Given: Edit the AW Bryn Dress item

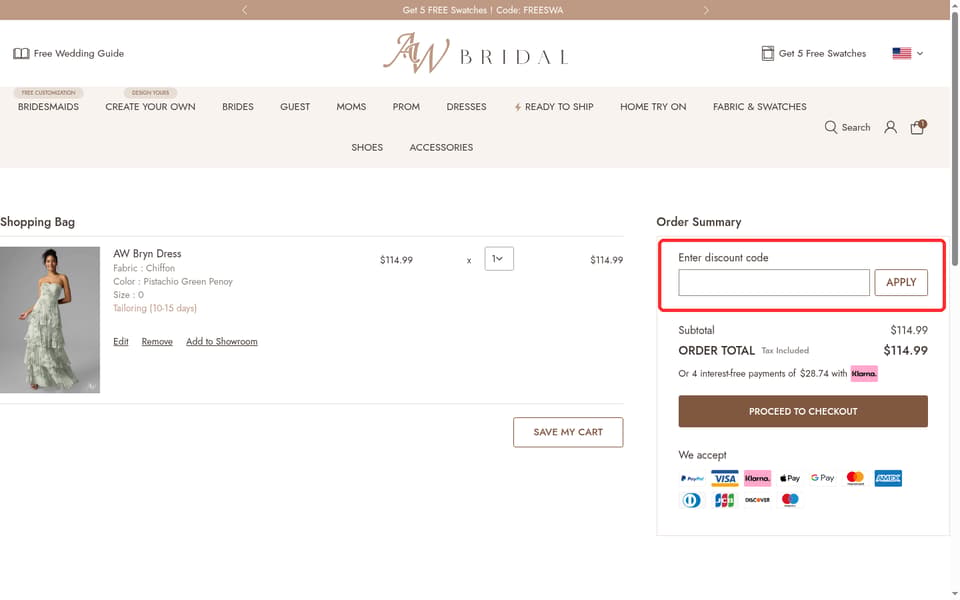Looking at the screenshot, I should point(121,342).
